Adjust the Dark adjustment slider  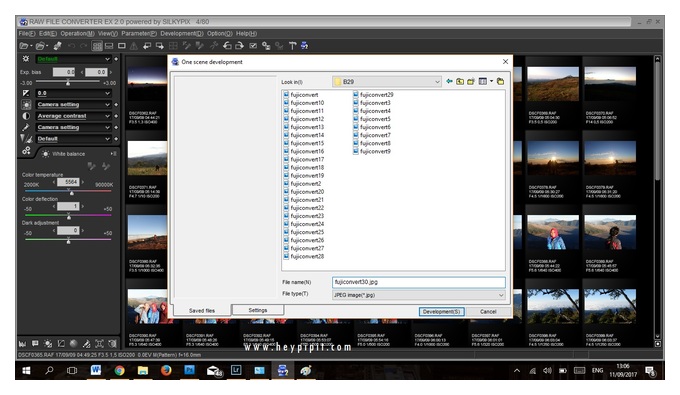coord(68,239)
